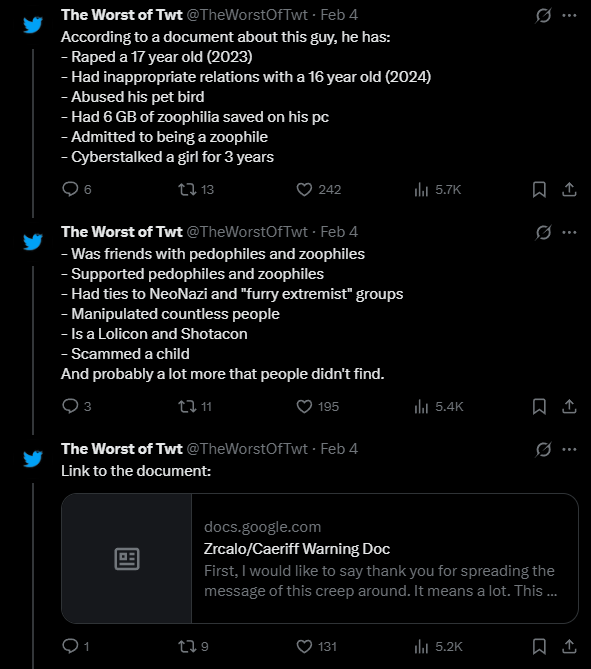
Task: Like the tweet showing 131 likes
Action: tap(317, 646)
